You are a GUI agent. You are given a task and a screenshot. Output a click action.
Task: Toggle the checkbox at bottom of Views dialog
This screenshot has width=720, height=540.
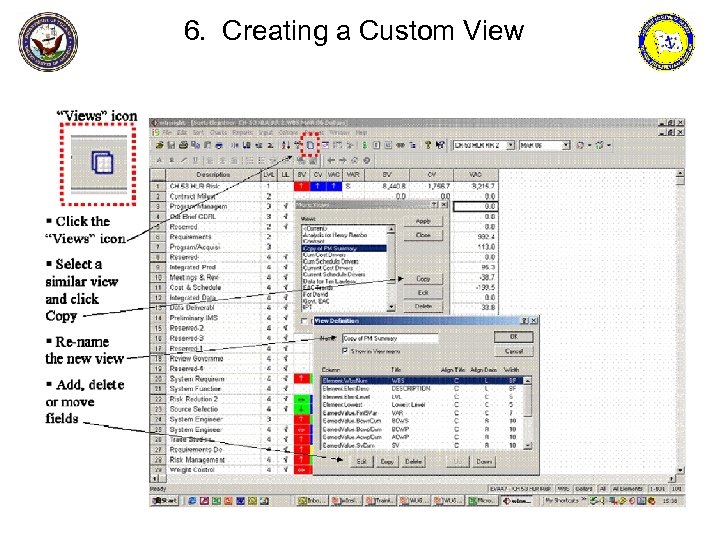(x=304, y=321)
